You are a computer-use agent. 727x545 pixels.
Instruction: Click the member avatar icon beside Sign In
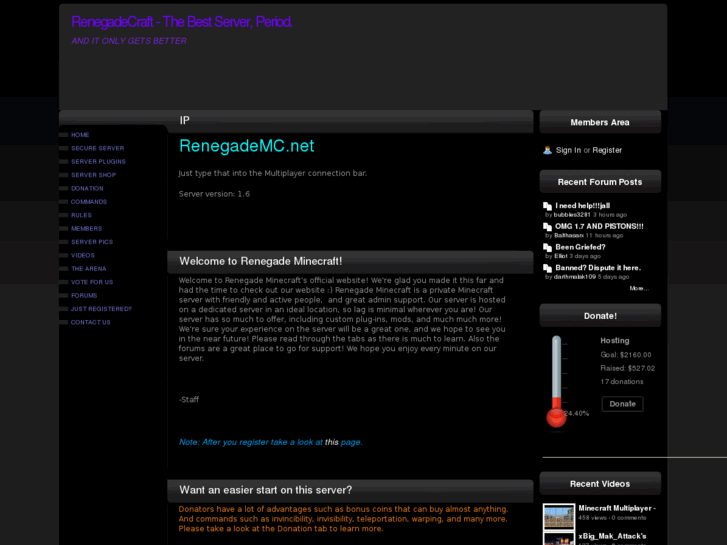548,150
